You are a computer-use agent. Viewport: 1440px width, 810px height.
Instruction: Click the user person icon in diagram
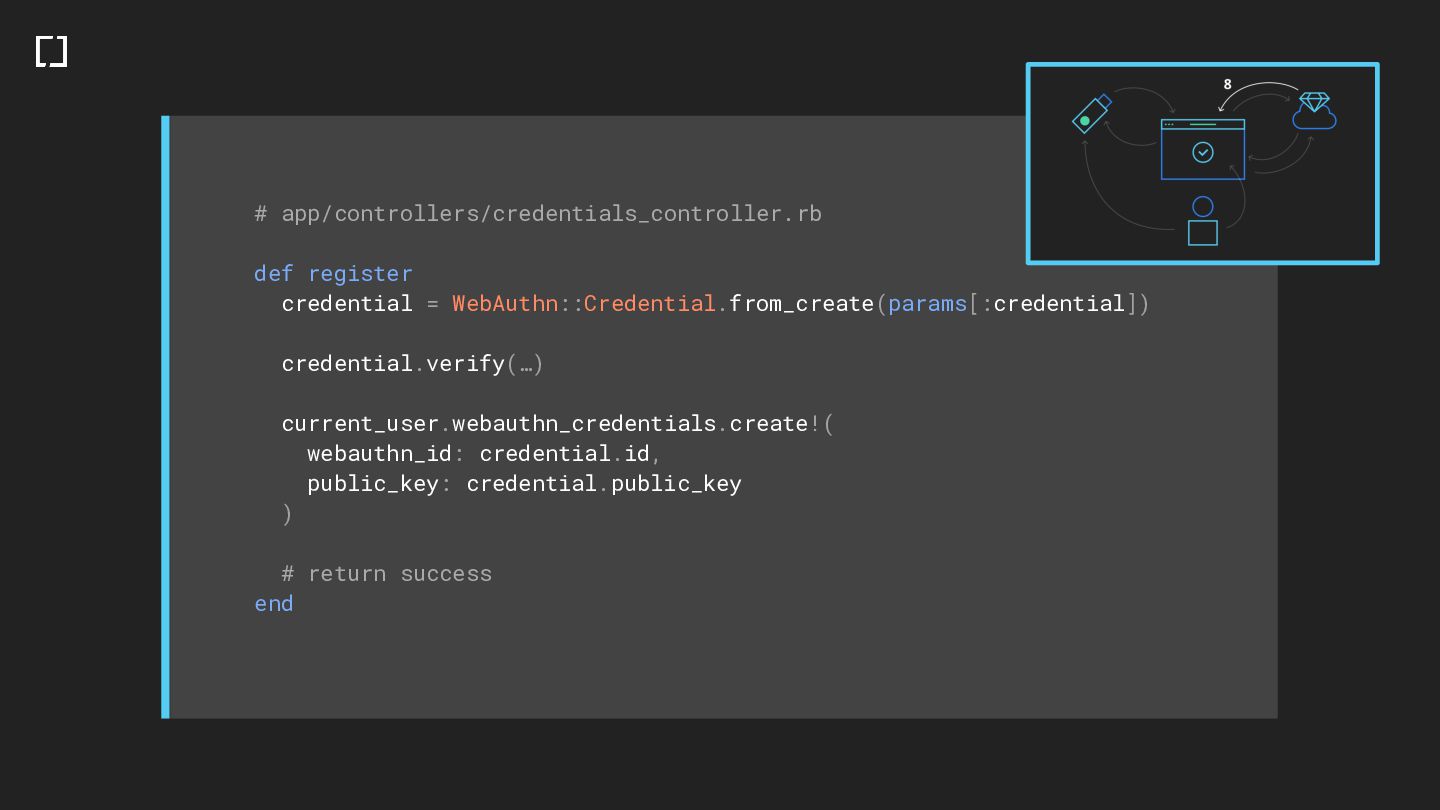point(1203,220)
